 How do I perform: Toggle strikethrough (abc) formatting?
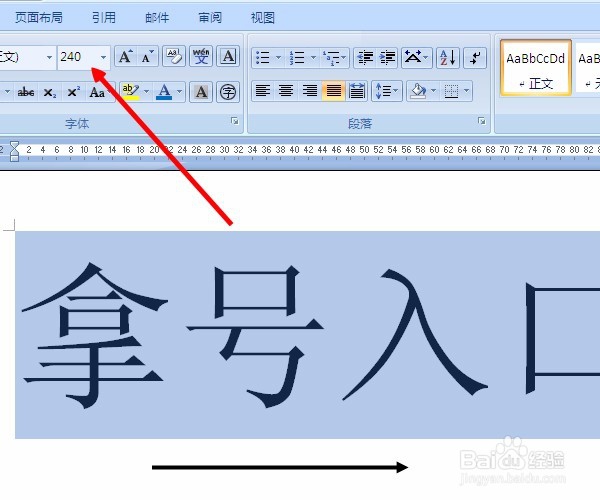[x=26, y=92]
